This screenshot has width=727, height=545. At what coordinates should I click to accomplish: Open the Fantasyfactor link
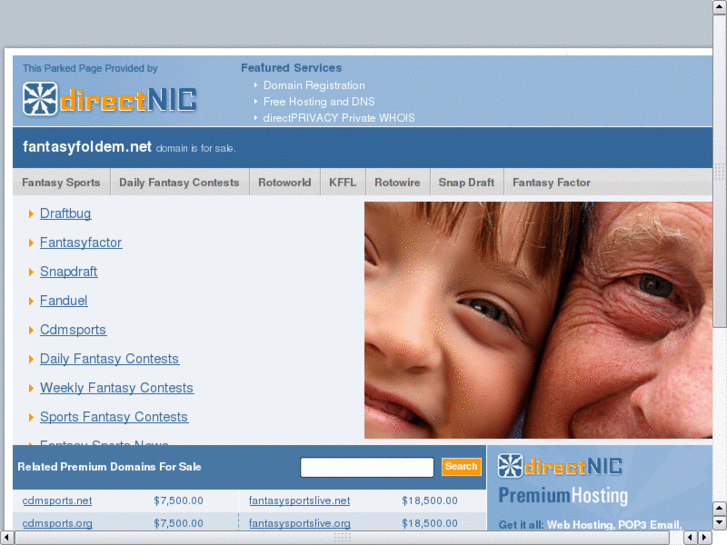(81, 243)
